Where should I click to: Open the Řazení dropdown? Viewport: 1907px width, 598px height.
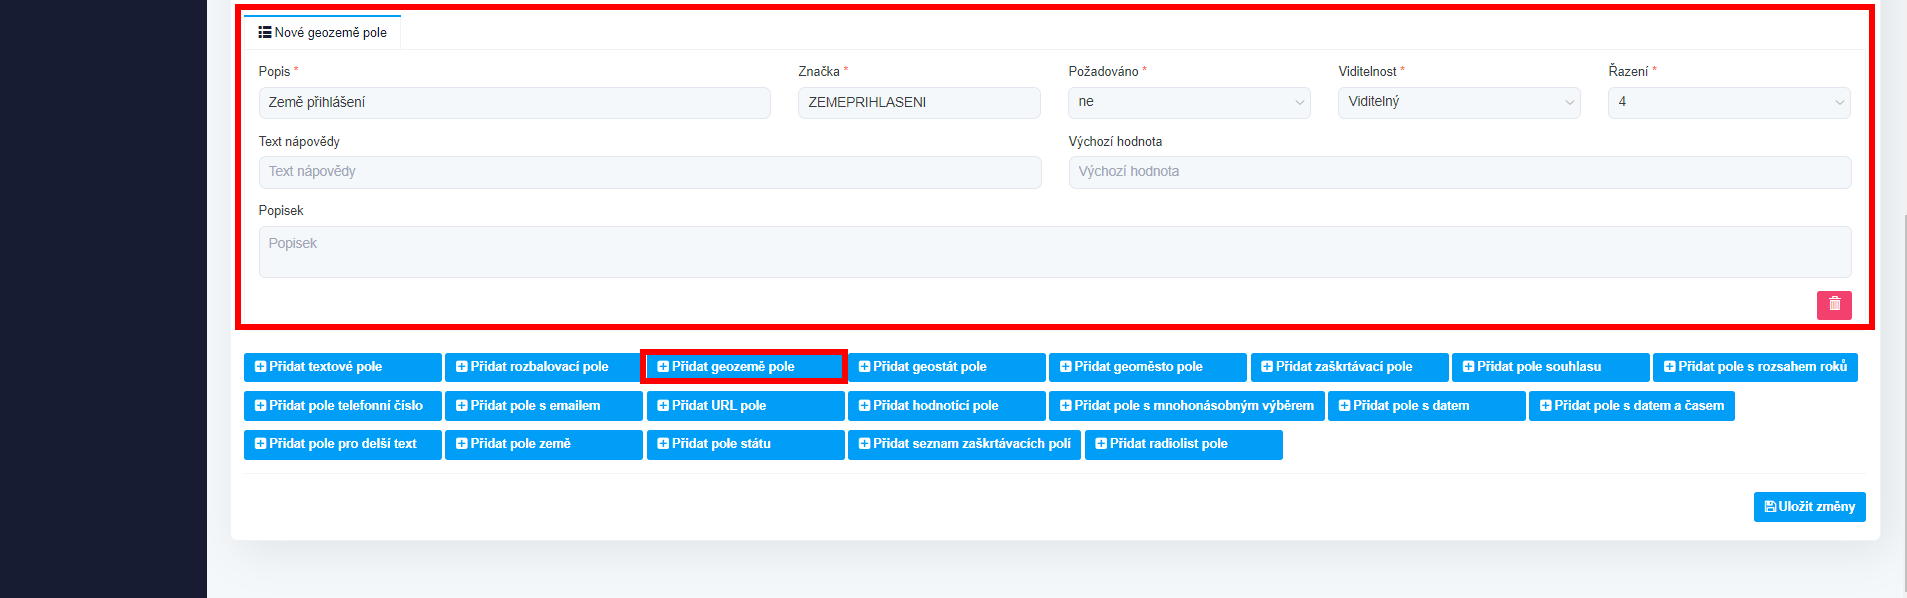pyautogui.click(x=1729, y=103)
